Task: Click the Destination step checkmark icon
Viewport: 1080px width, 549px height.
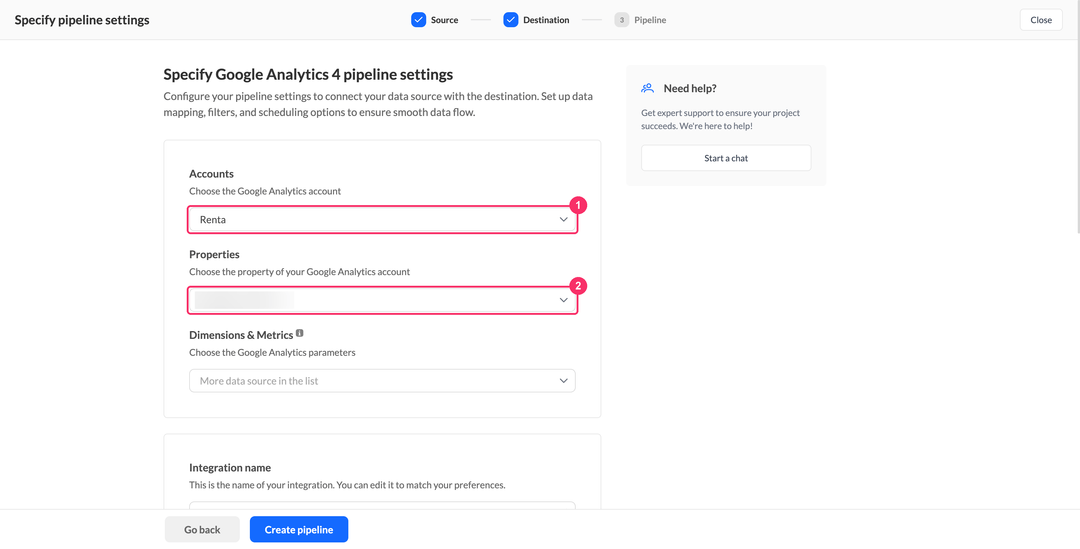Action: (510, 20)
